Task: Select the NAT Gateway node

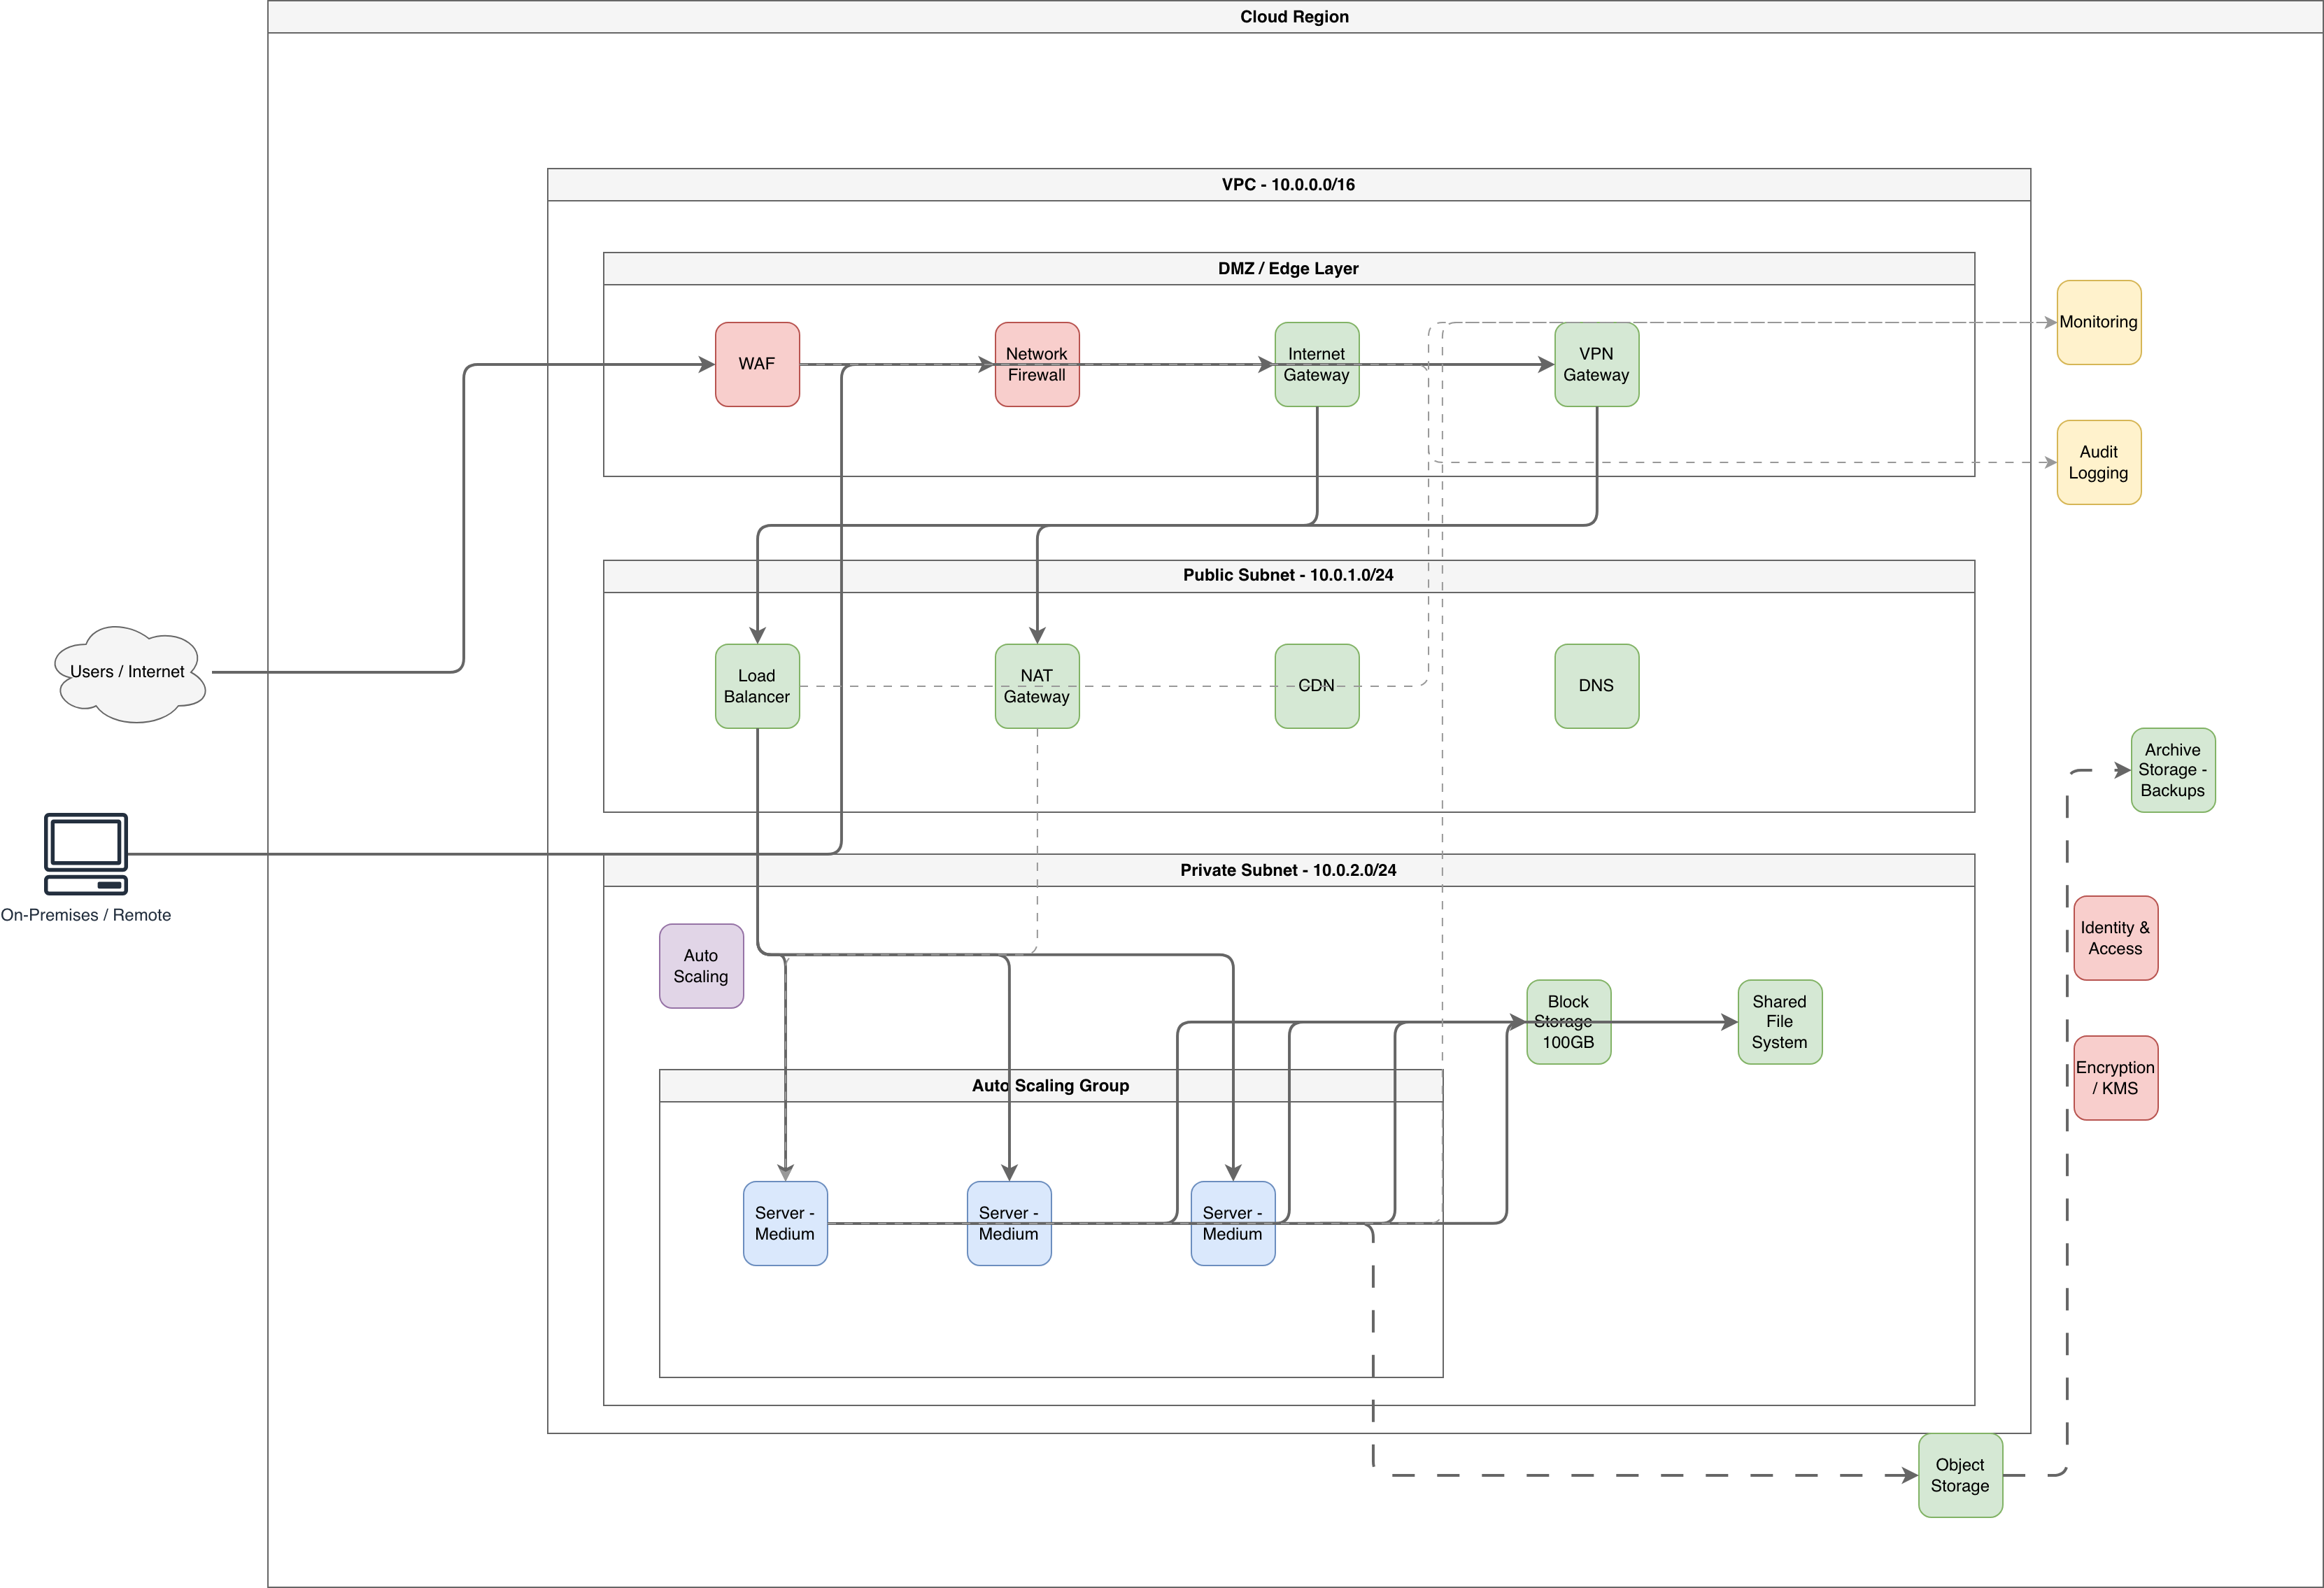Action: [x=1037, y=686]
